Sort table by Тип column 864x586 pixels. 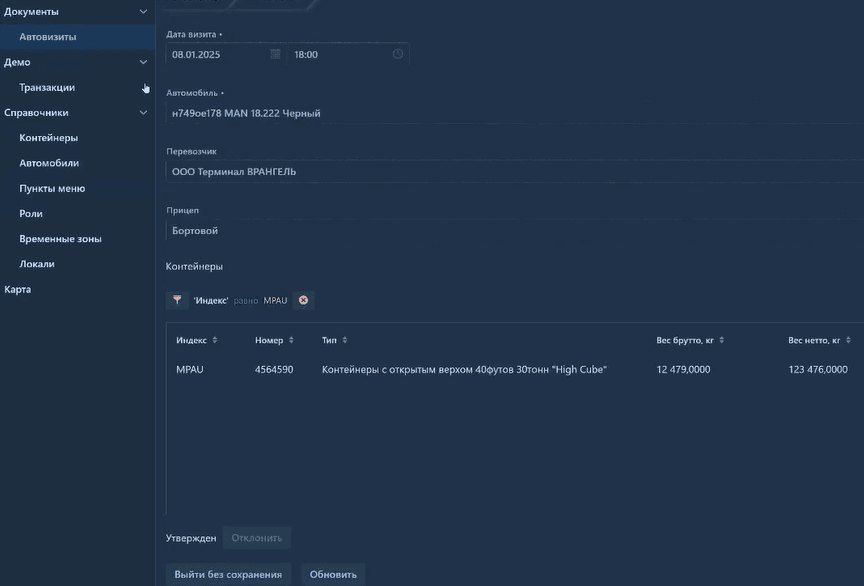click(x=344, y=340)
